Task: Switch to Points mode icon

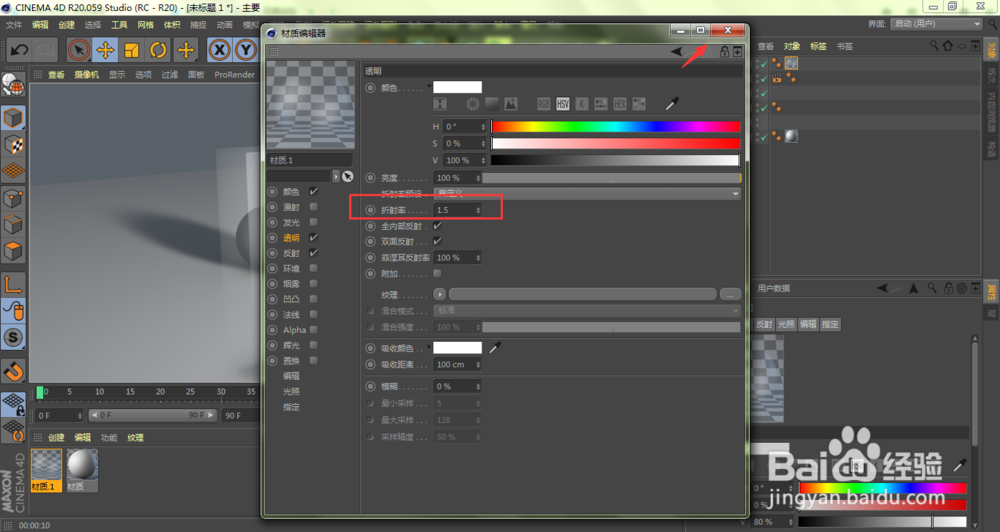Action: 13,198
